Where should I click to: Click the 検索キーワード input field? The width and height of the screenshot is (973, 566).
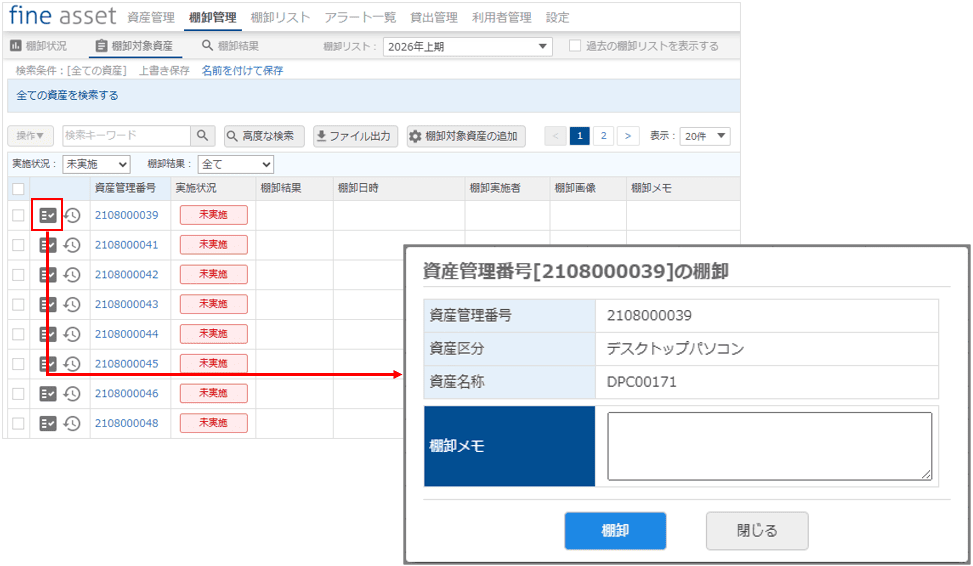click(x=127, y=135)
